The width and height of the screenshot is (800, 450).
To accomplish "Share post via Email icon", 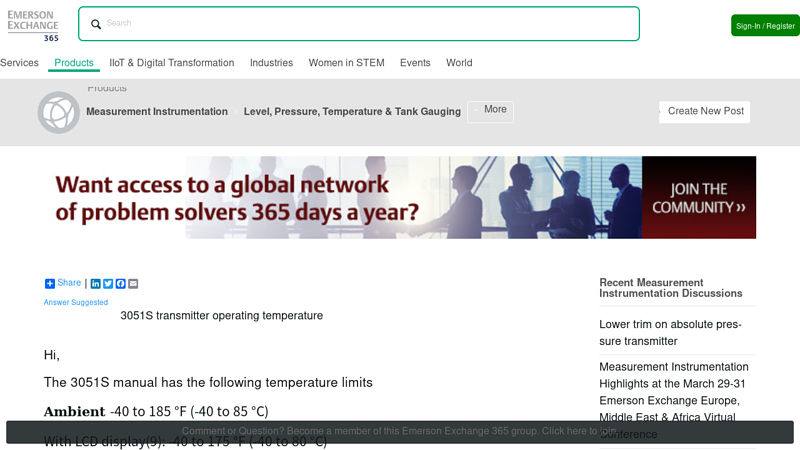I will coord(133,284).
